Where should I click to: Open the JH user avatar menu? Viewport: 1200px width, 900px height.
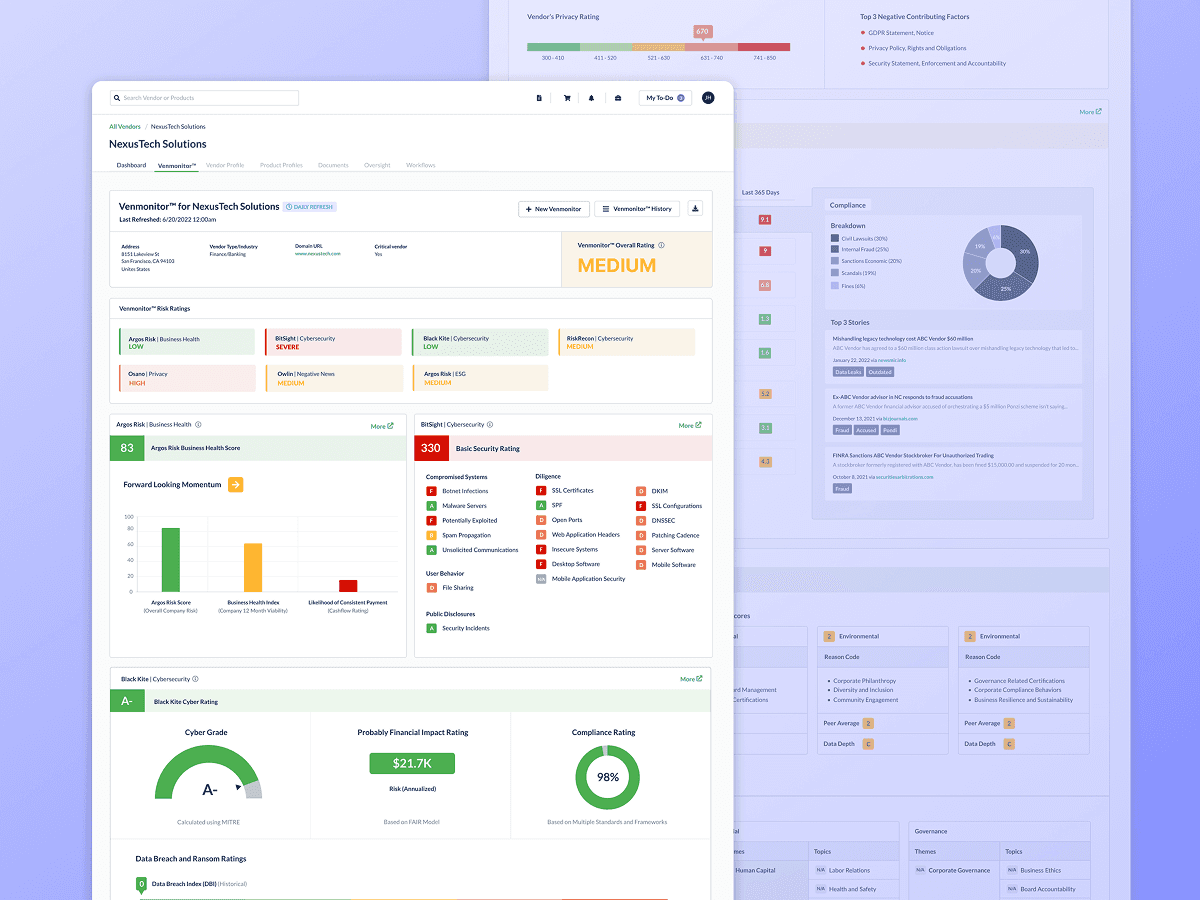tap(708, 98)
